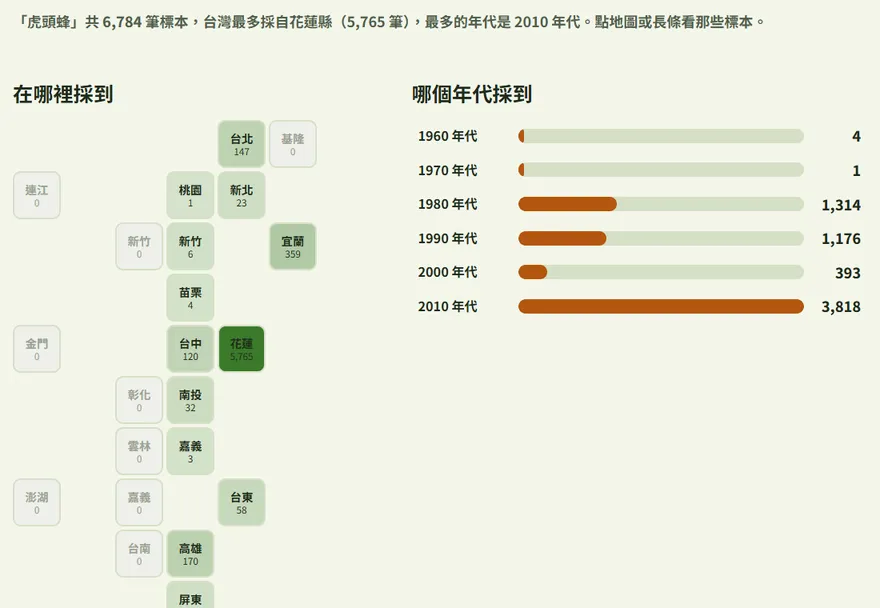Select the 台南 tile showing 0
The height and width of the screenshot is (608, 880).
pyautogui.click(x=139, y=553)
